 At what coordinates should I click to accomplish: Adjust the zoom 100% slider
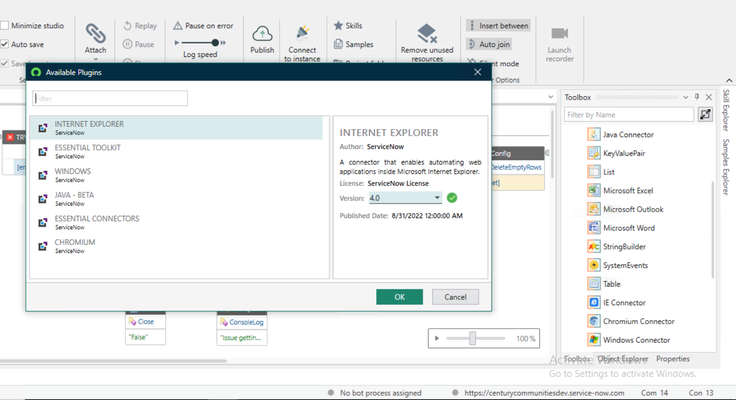tap(475, 338)
